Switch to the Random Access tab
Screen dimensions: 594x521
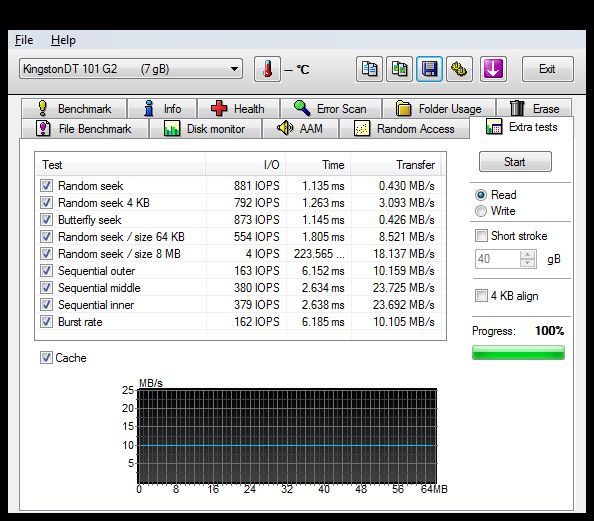tap(404, 129)
